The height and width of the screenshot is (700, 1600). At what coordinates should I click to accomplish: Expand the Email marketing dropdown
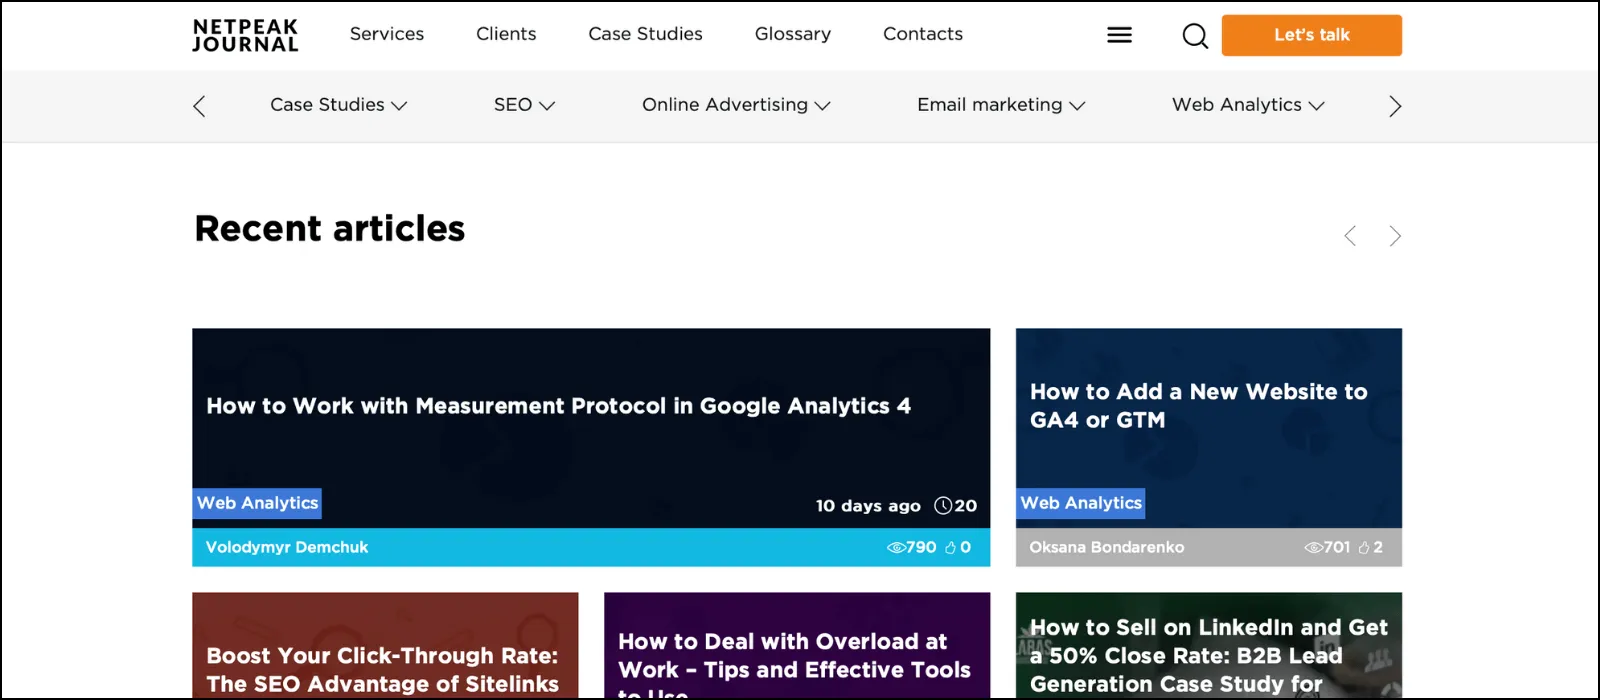click(x=1001, y=105)
